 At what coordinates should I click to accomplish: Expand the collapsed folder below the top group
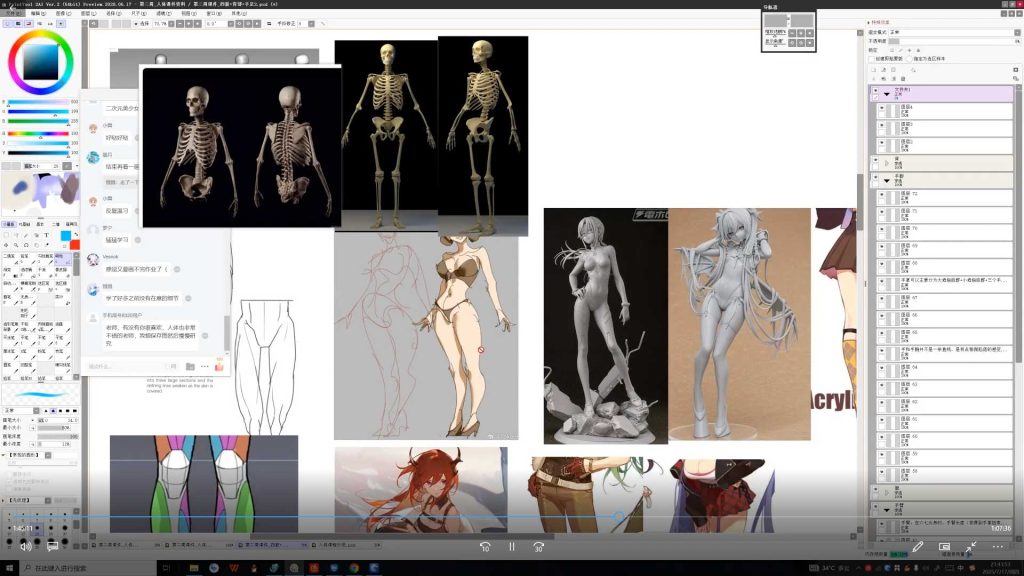[x=887, y=163]
